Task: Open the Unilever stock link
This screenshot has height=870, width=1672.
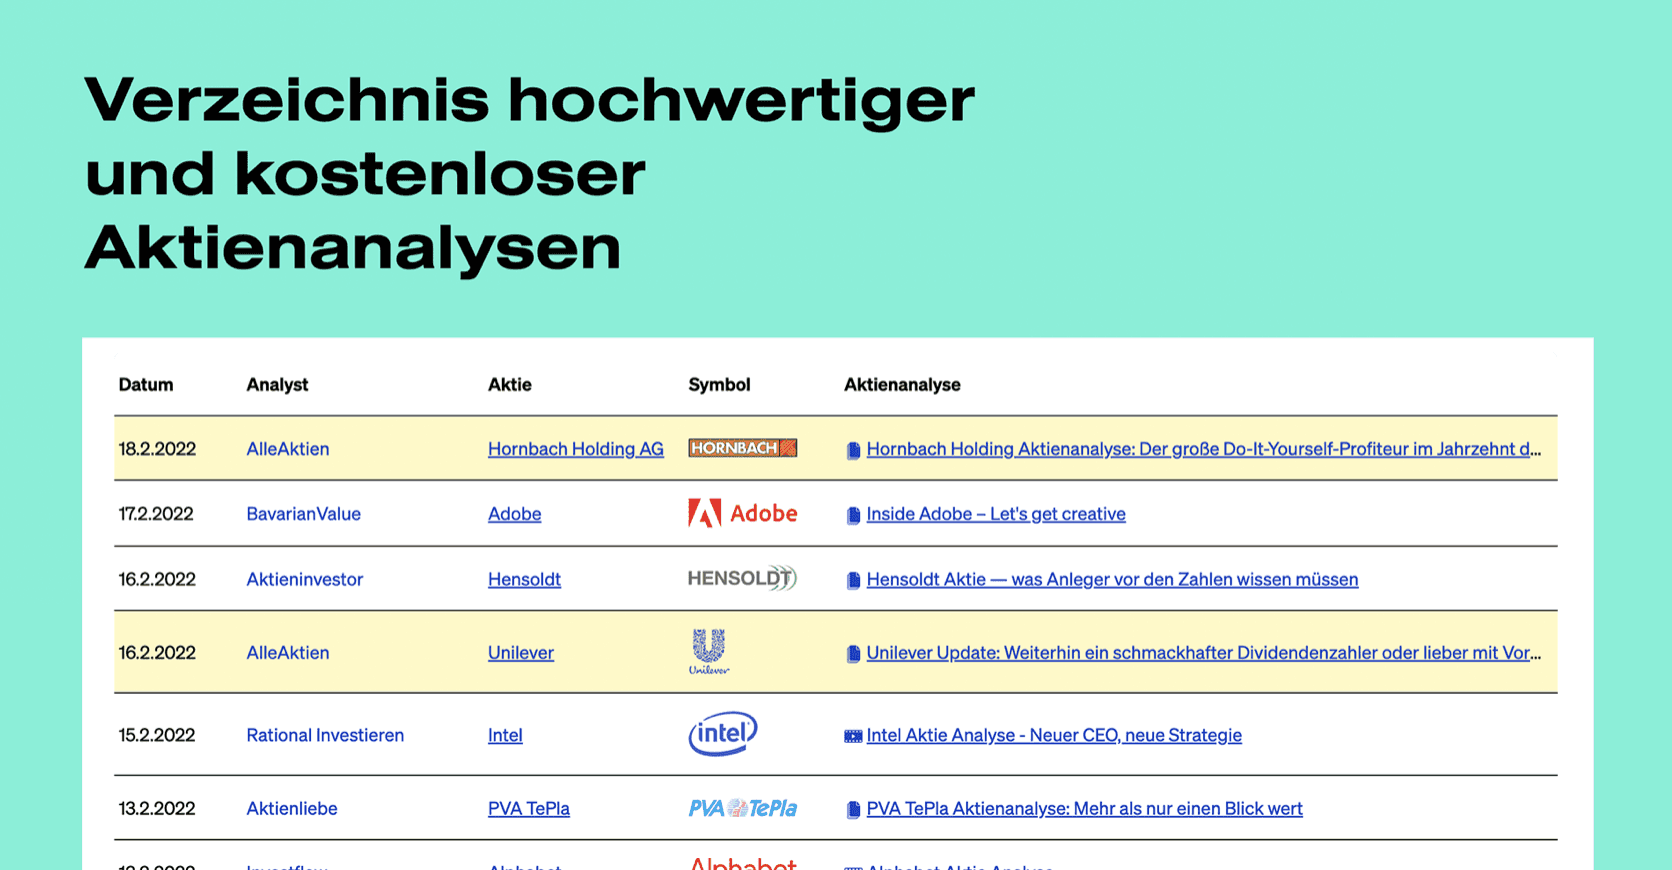Action: pos(521,653)
